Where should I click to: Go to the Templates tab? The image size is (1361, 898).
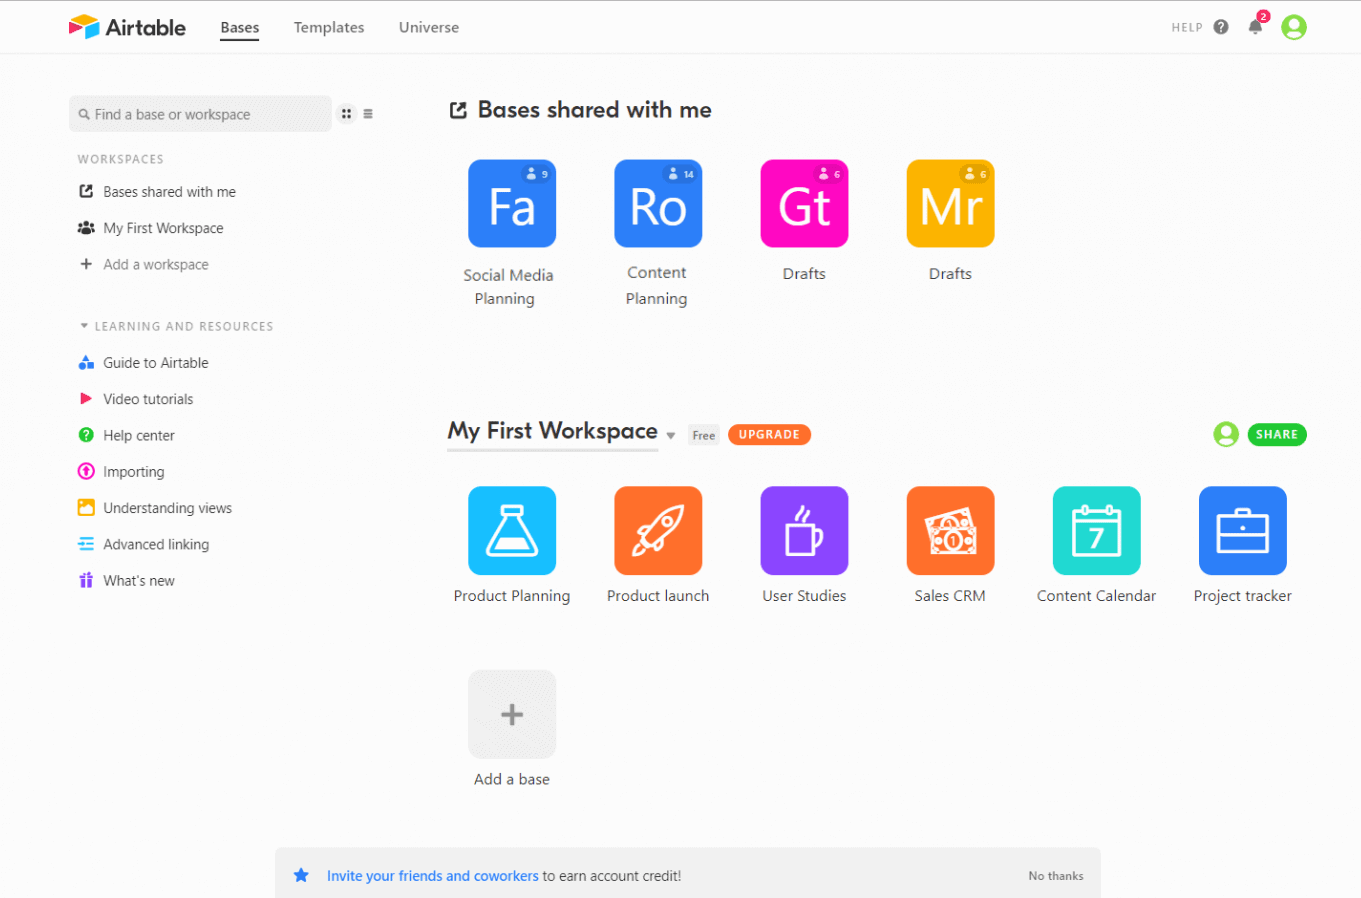[328, 27]
